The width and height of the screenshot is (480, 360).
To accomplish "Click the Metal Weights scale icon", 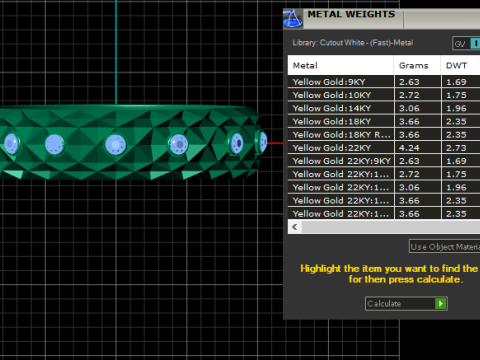I will (x=293, y=19).
